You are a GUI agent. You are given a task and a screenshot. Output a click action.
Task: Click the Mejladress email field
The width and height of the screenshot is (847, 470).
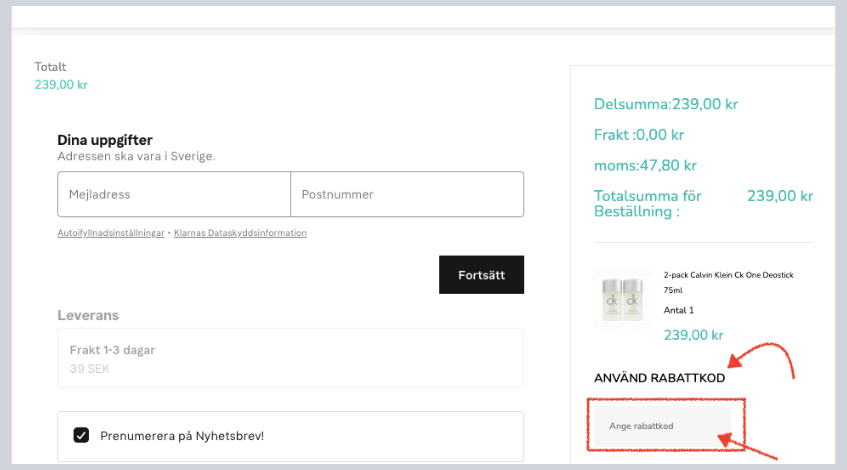pos(174,194)
